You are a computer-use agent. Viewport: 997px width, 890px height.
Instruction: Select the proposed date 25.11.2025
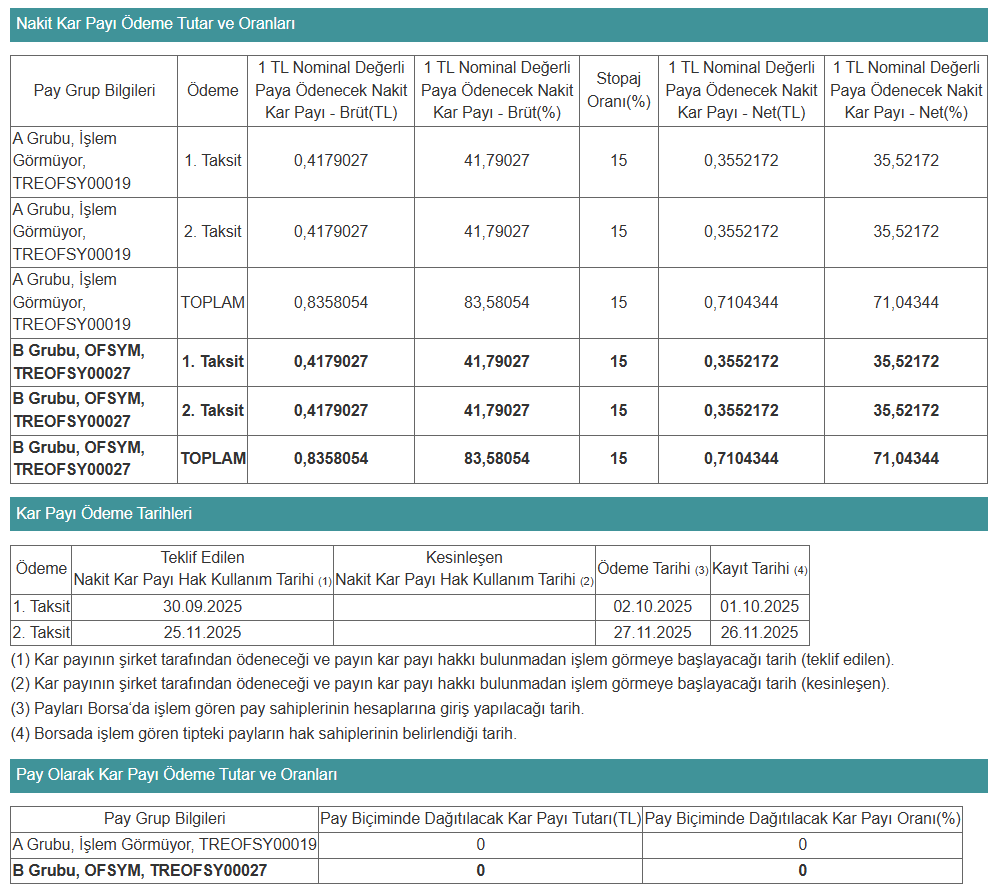click(x=202, y=632)
